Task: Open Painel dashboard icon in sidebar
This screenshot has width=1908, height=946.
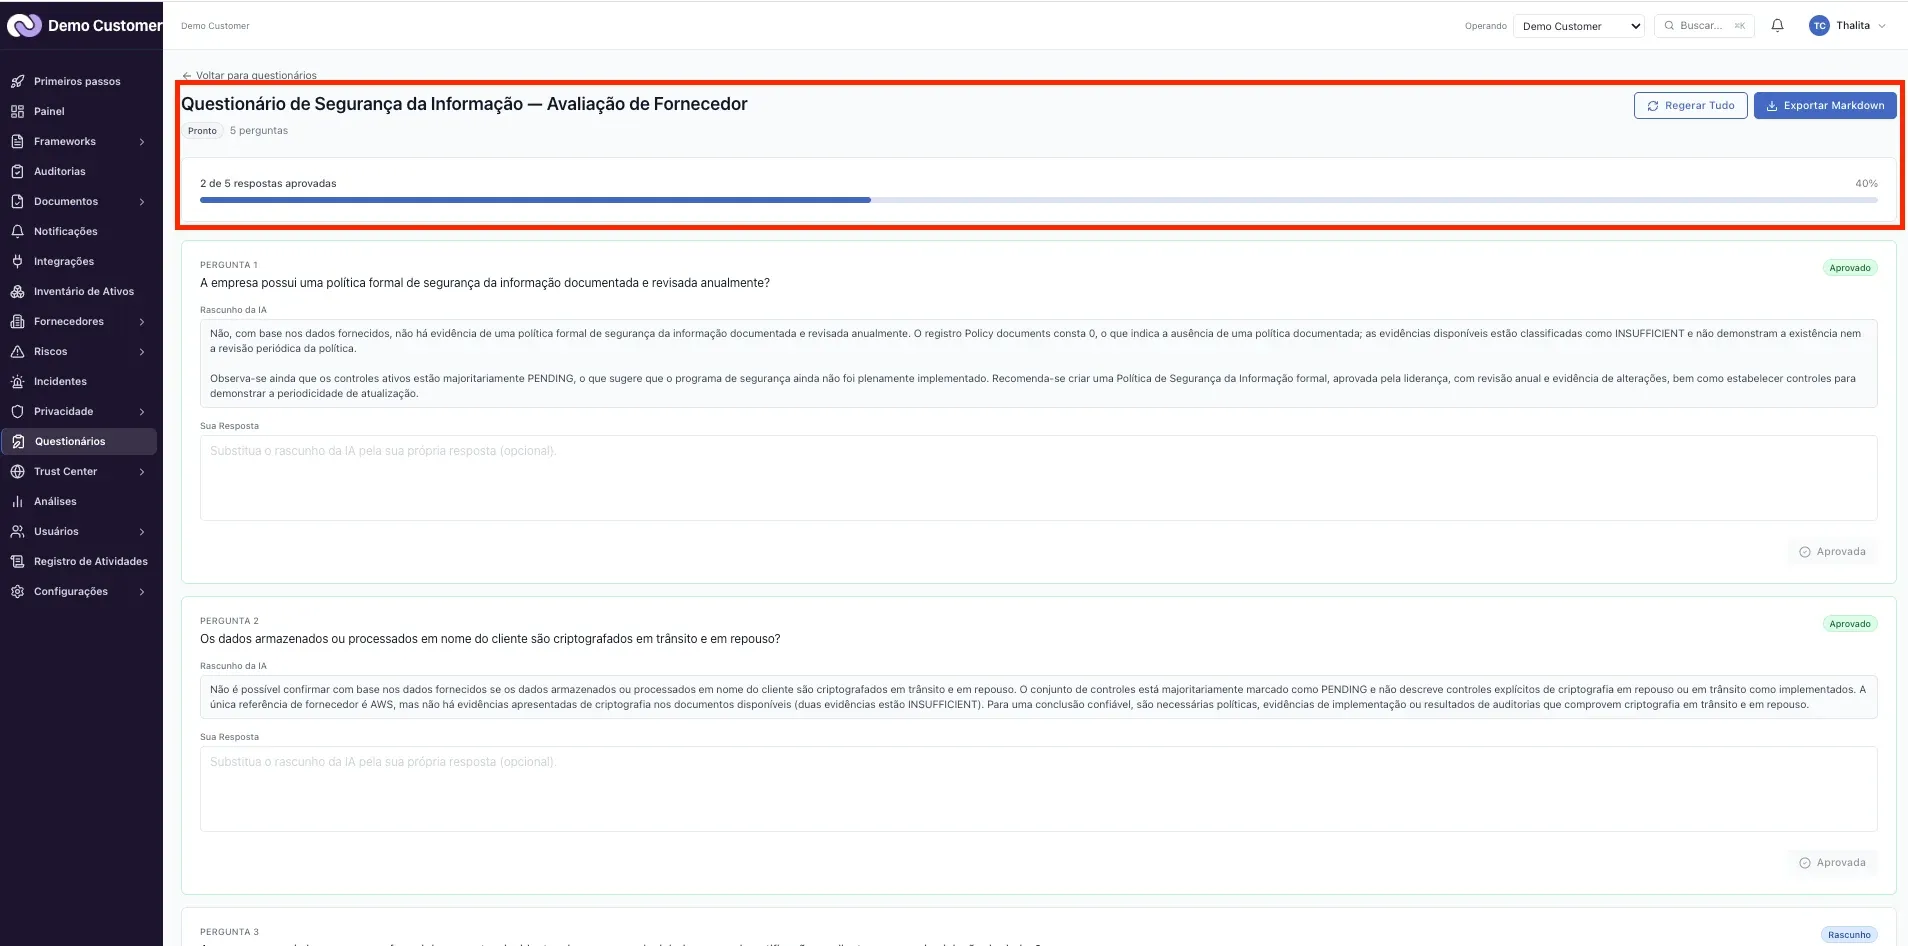Action: pyautogui.click(x=17, y=111)
